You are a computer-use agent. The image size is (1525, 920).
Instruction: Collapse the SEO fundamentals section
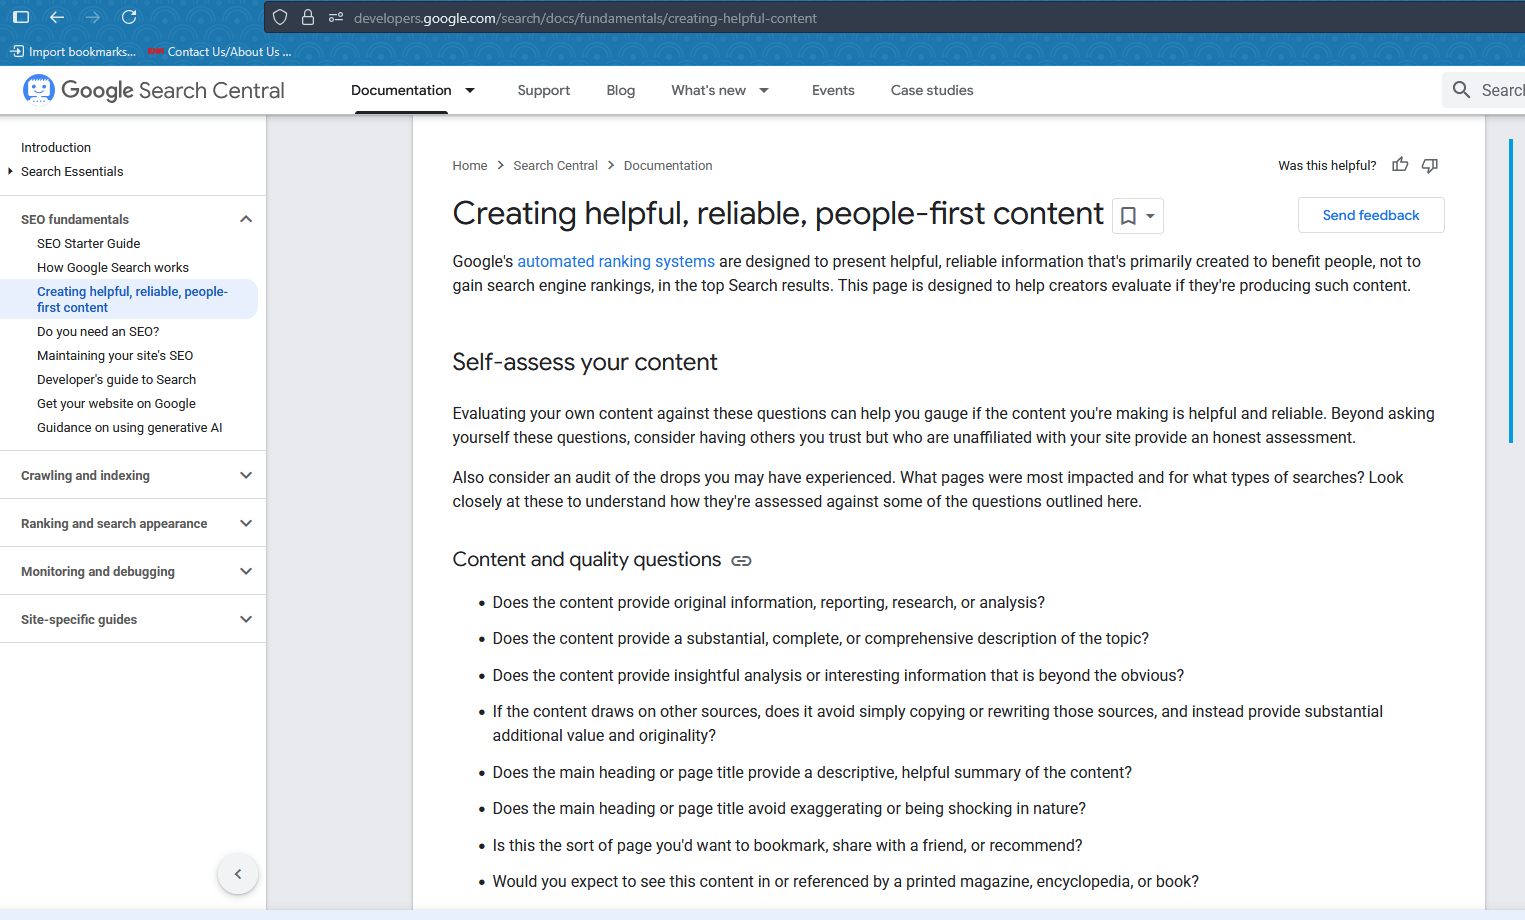pos(246,219)
